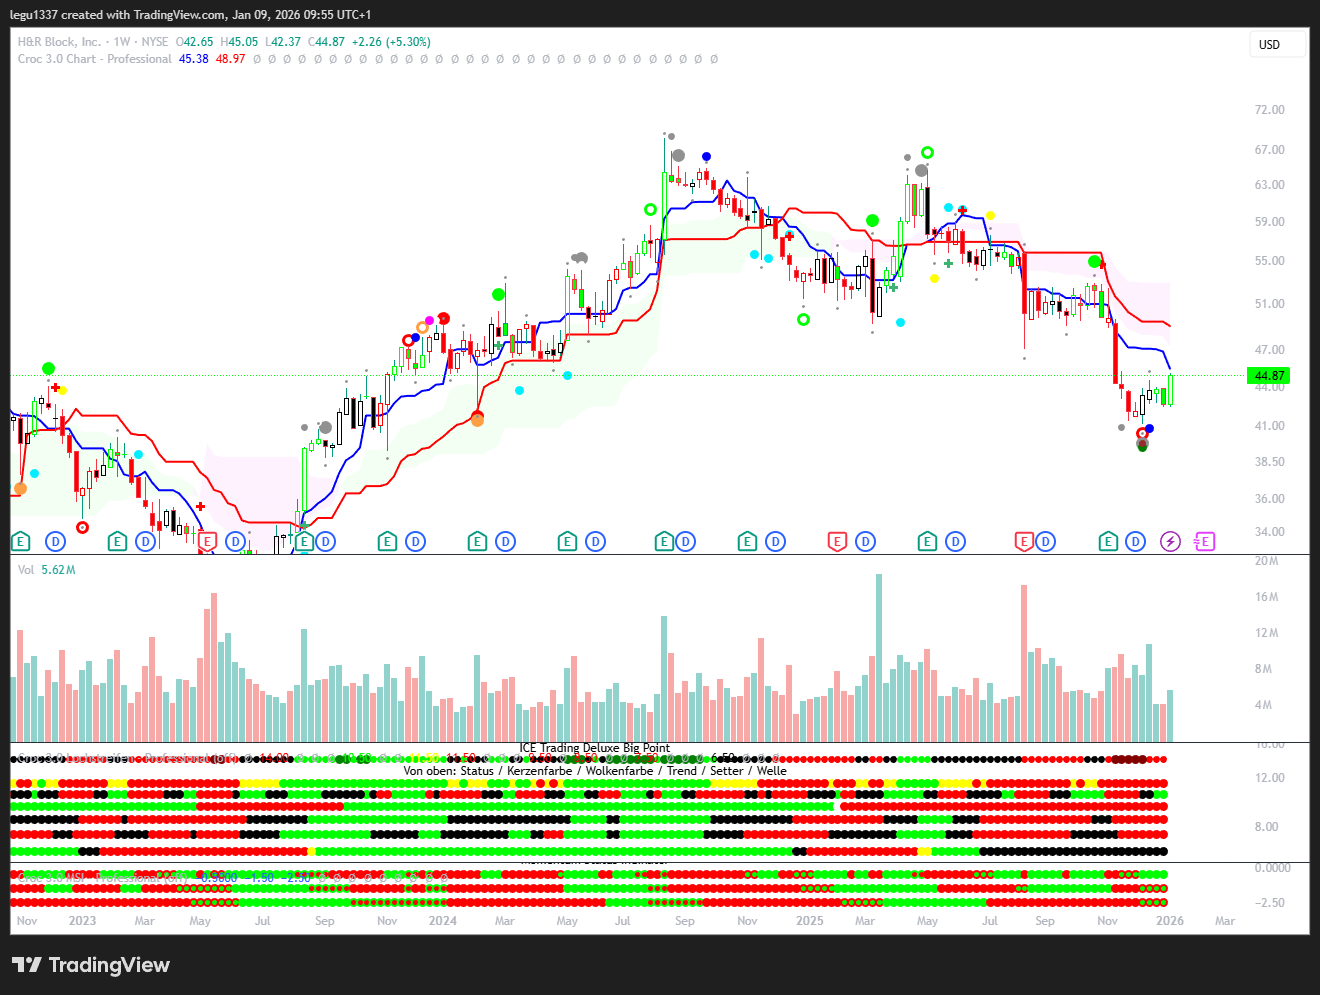Click the 72.00 label on the price axis
Image resolution: width=1320 pixels, height=995 pixels.
tap(1269, 110)
